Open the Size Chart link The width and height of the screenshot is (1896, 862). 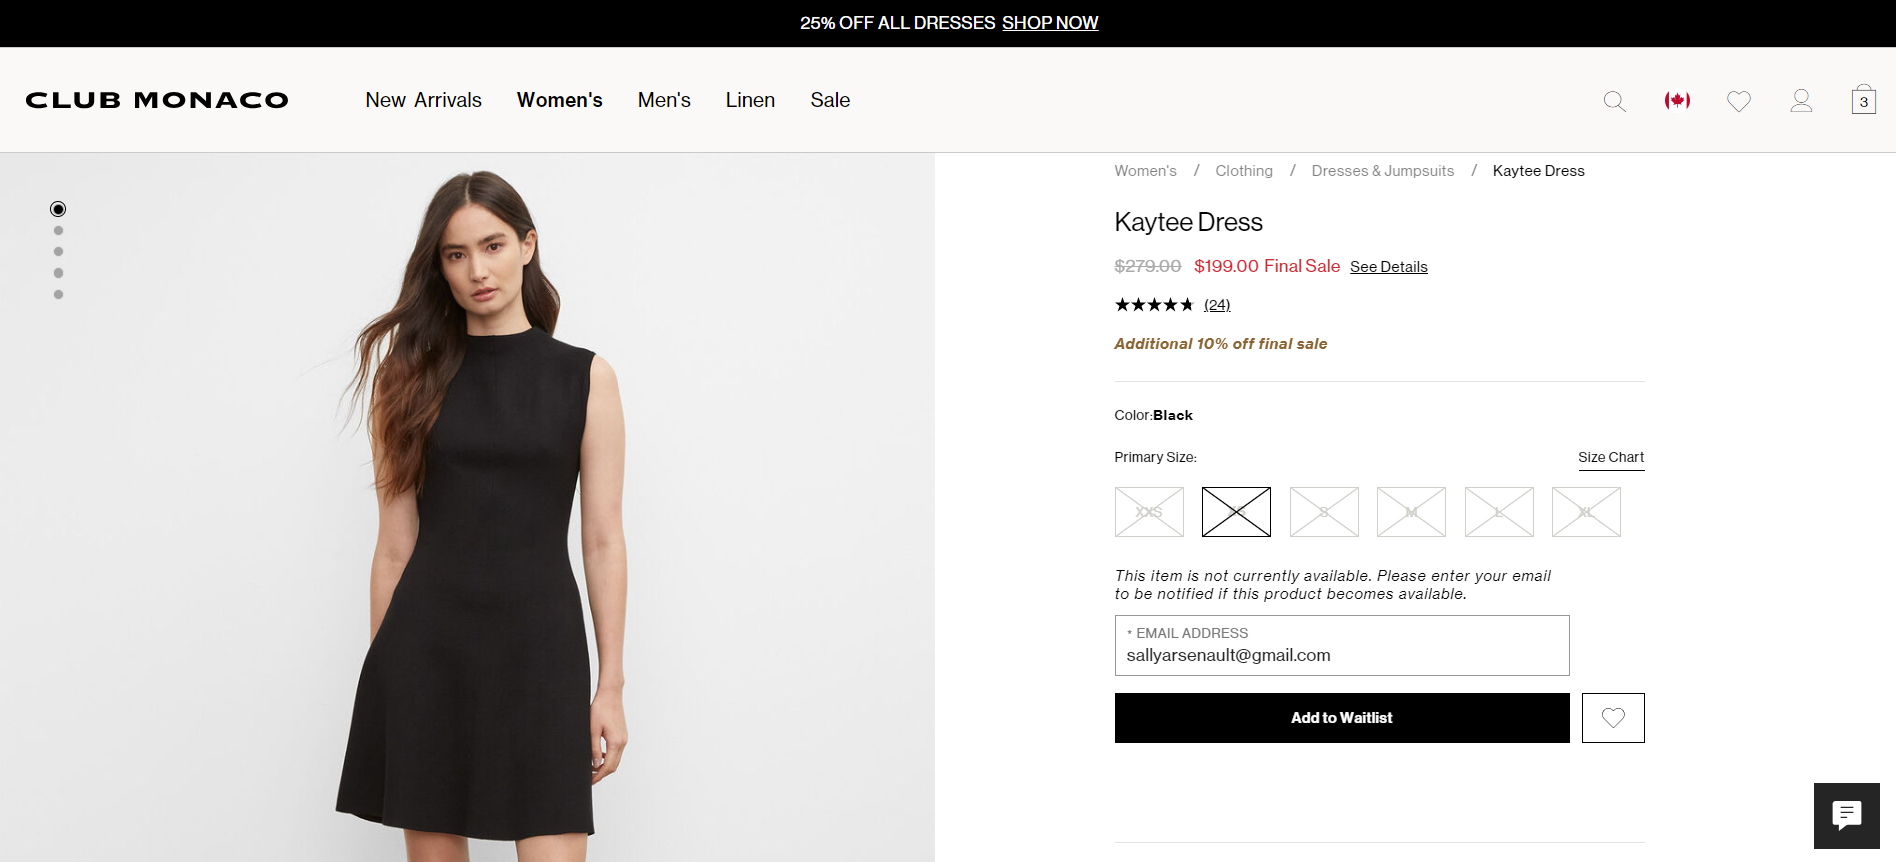point(1611,457)
